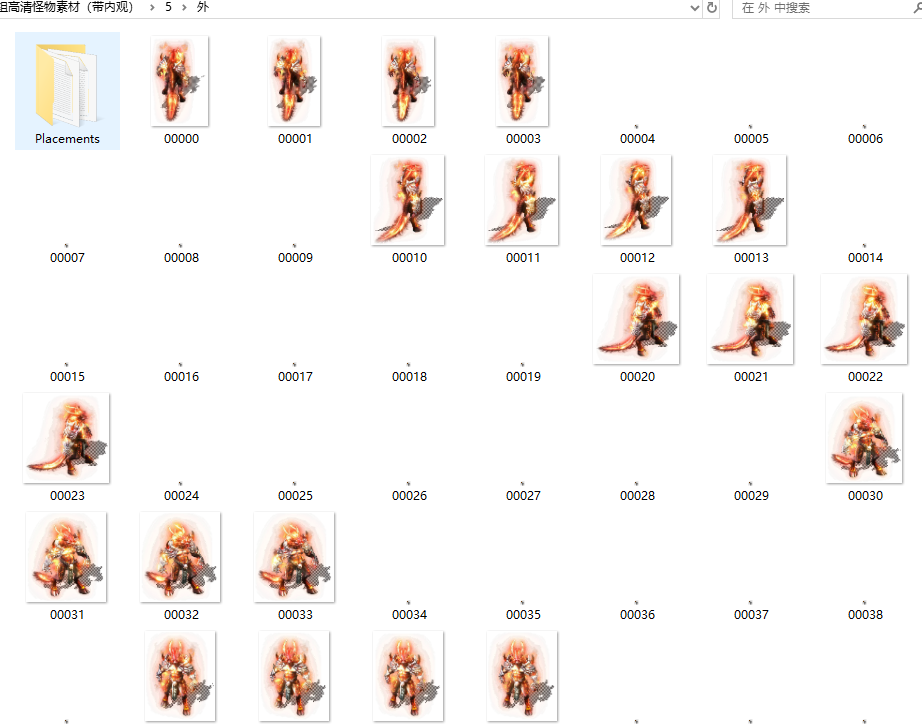Click the search magnifier icon

(917, 8)
